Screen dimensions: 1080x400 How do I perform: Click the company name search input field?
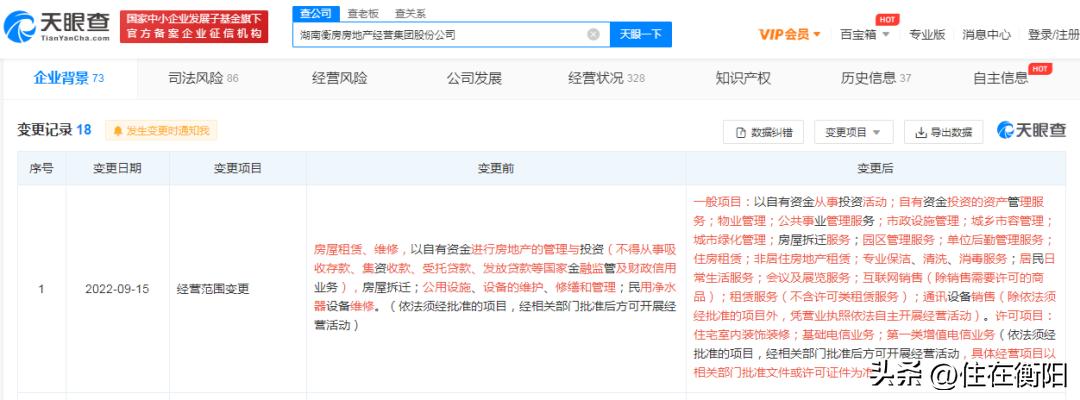(451, 34)
